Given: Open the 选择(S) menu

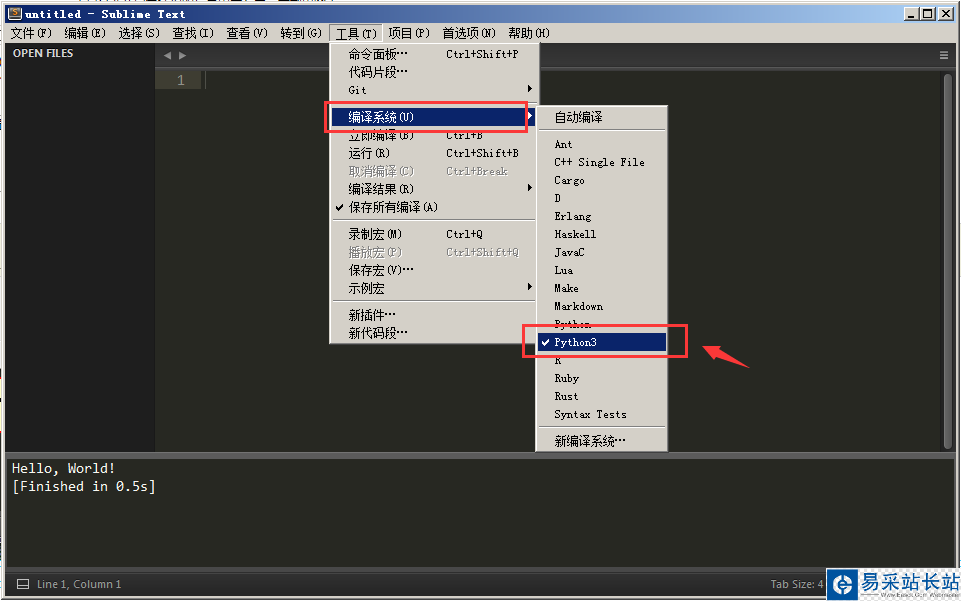Looking at the screenshot, I should point(139,33).
